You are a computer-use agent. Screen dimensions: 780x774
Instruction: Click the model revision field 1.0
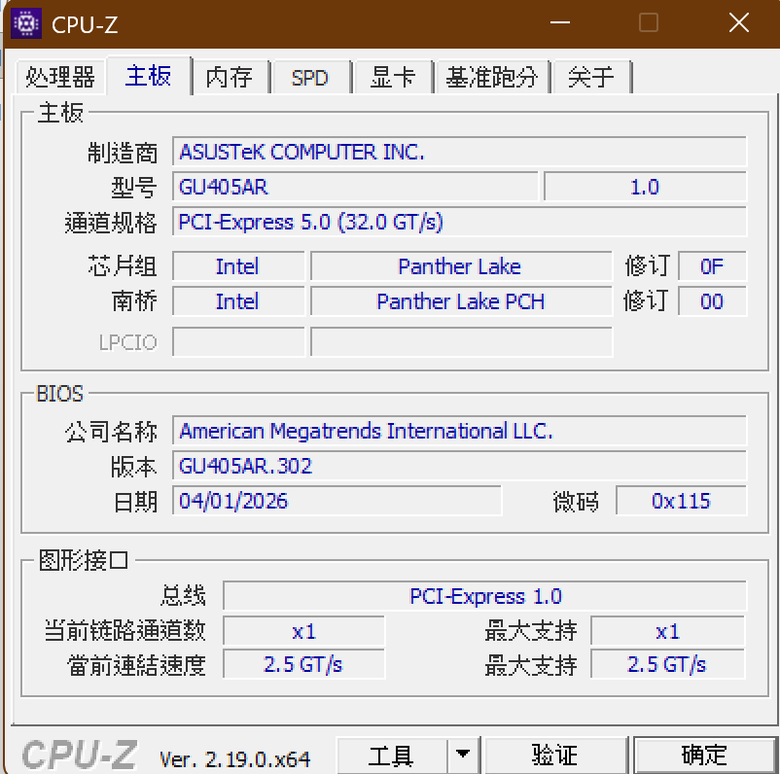[x=645, y=187]
